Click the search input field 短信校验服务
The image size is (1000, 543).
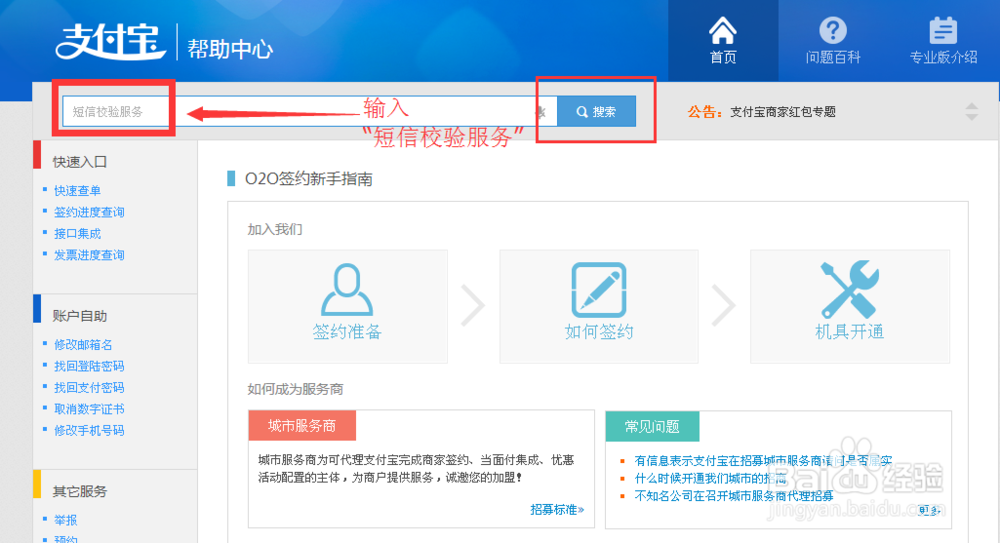309,112
